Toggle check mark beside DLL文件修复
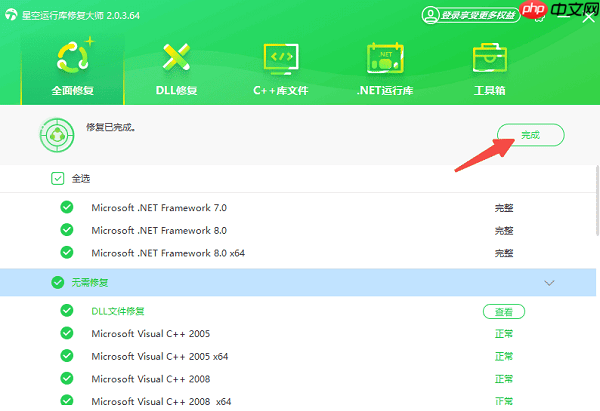600x411 pixels. 67,310
